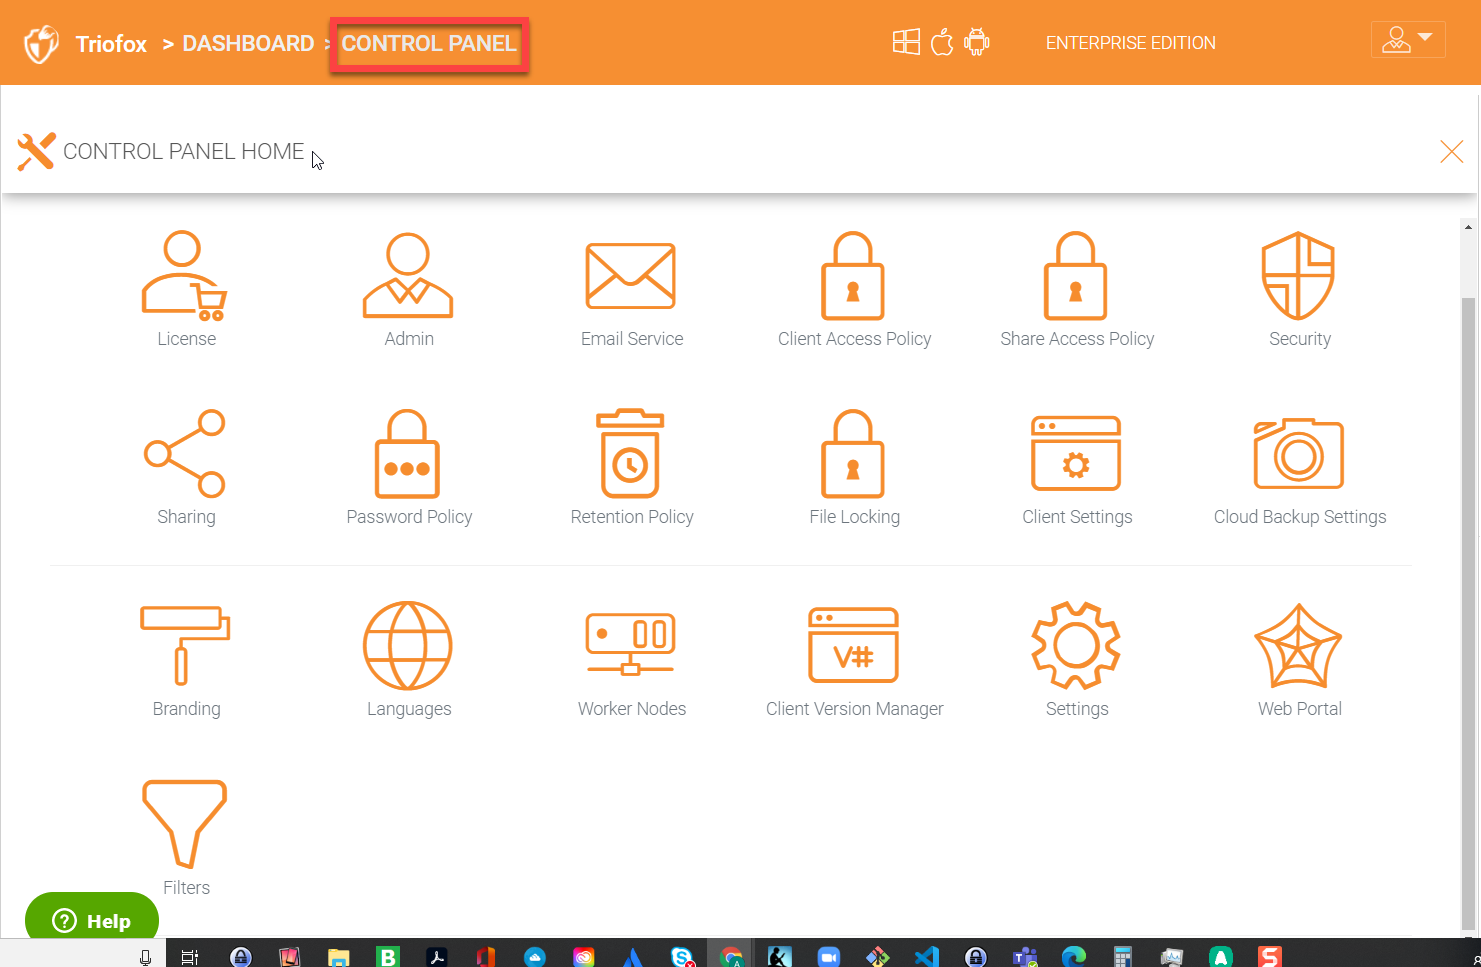Open the Retention Policy trash icon
Image resolution: width=1481 pixels, height=967 pixels.
pos(631,454)
